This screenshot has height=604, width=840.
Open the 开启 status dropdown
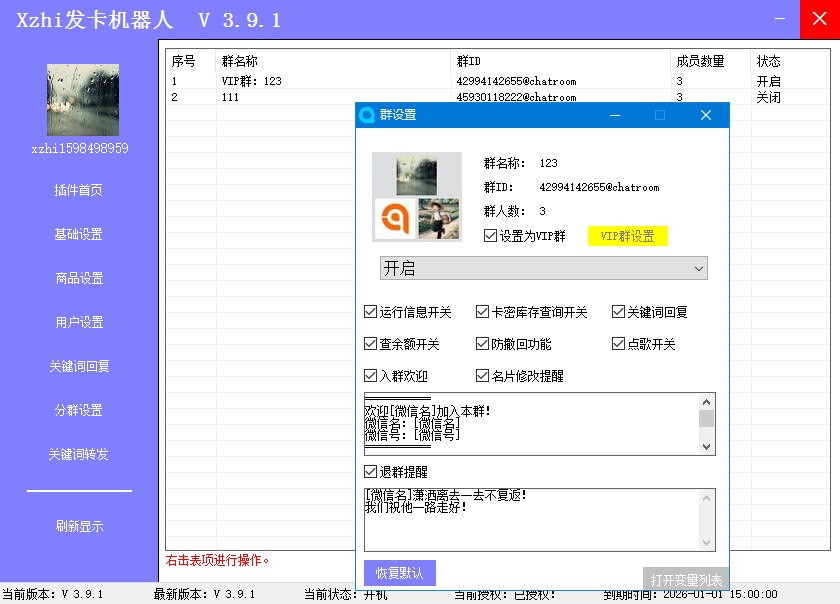click(696, 268)
